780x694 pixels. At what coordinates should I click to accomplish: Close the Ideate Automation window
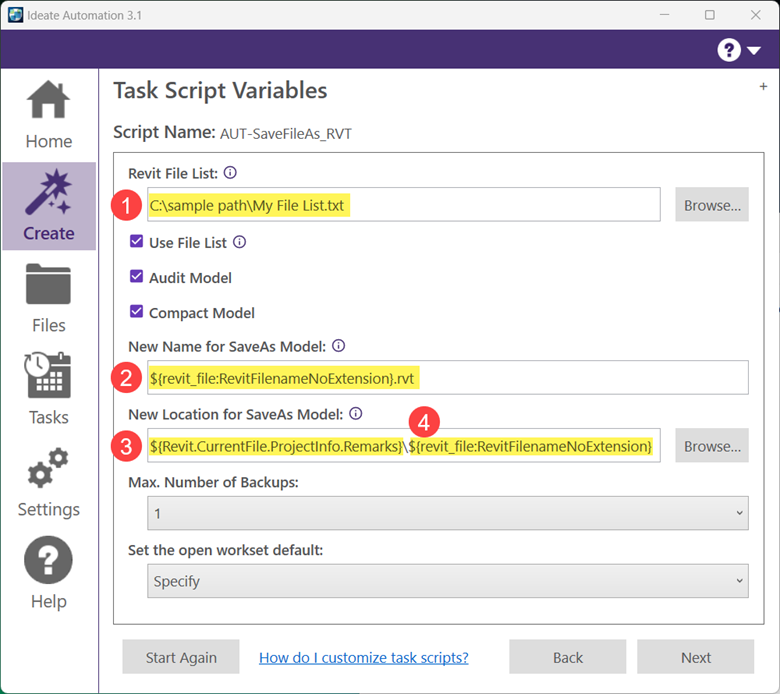tap(756, 15)
